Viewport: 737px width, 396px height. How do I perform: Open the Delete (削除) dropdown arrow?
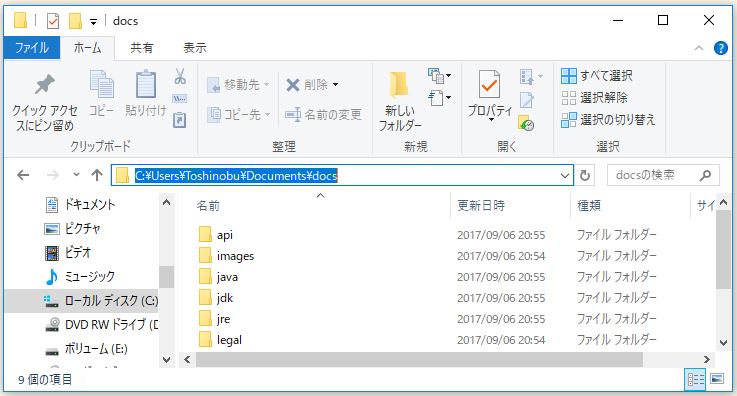click(x=336, y=85)
